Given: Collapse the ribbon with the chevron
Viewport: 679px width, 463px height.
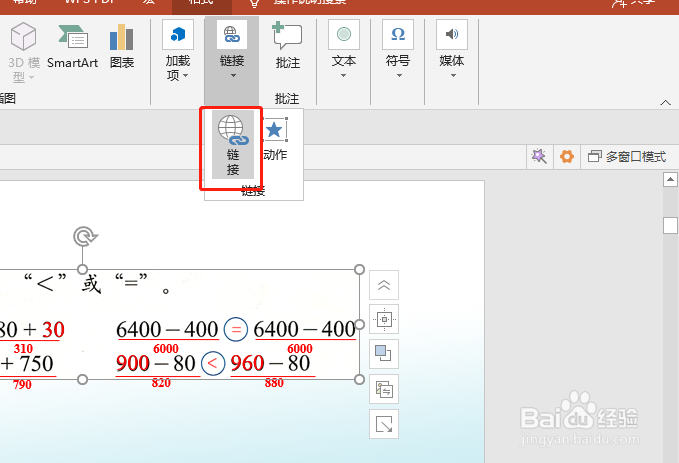Looking at the screenshot, I should [x=666, y=103].
